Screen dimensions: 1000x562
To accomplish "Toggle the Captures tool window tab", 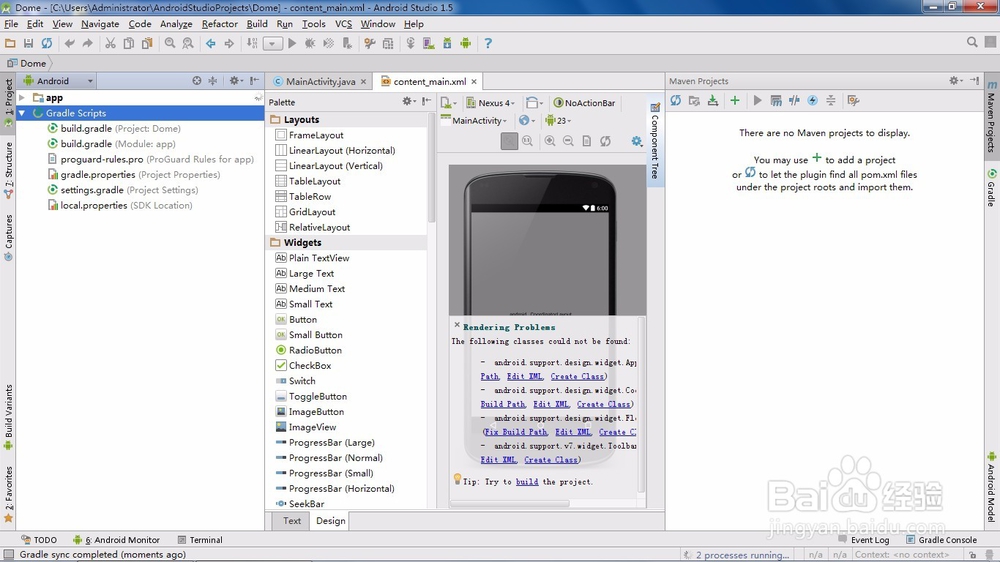I will tap(8, 237).
